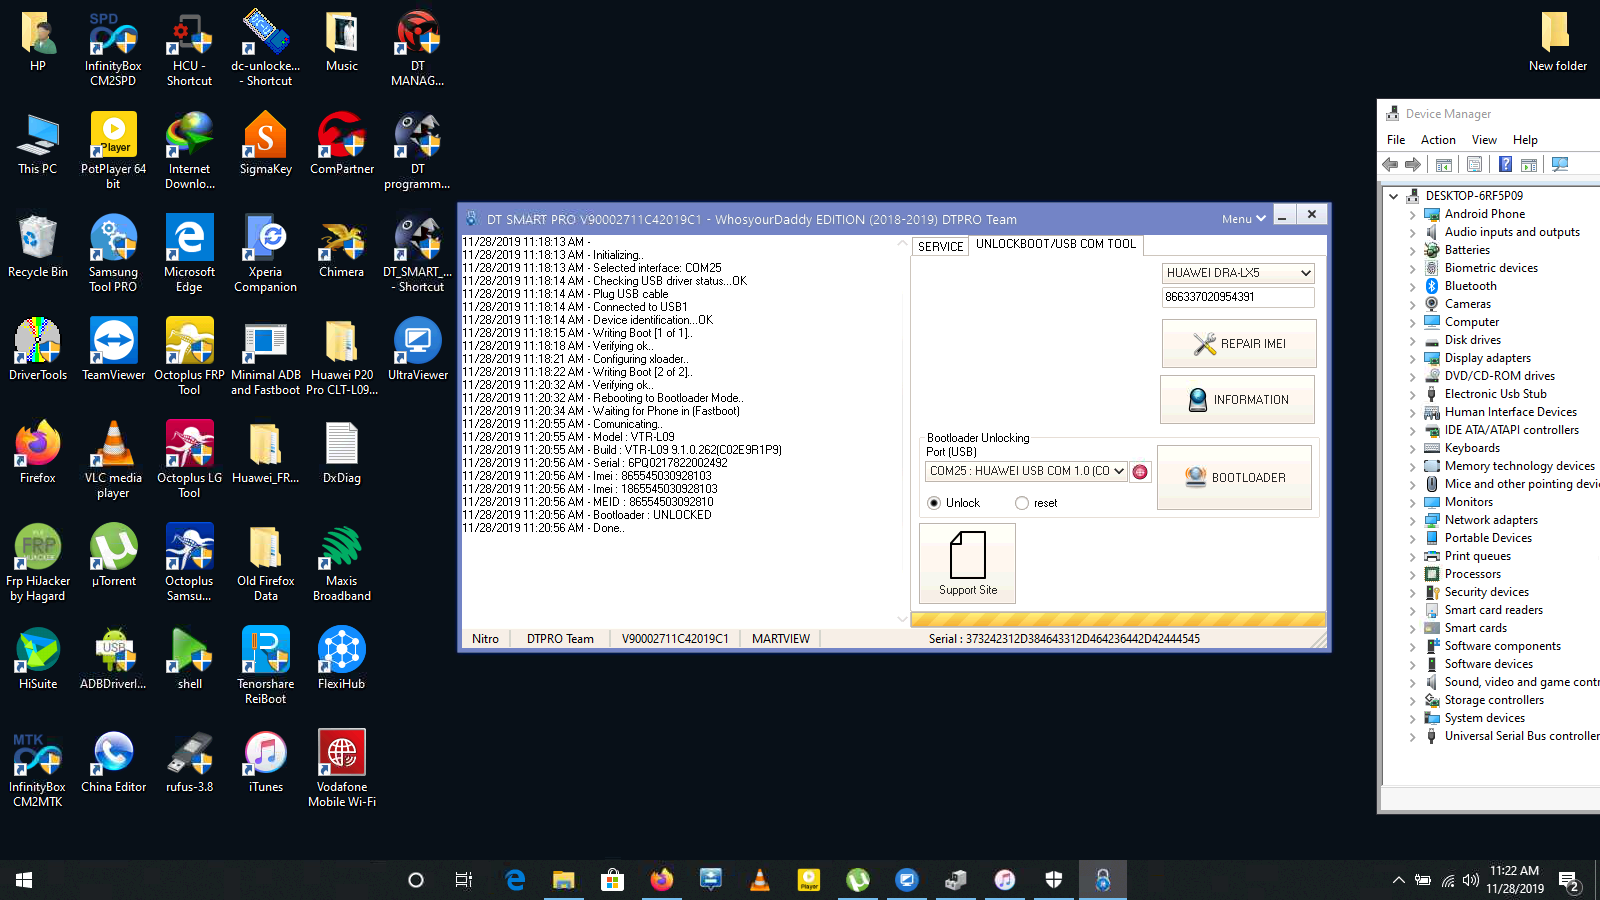The height and width of the screenshot is (900, 1600).
Task: Open the rufus-3.8 desktop icon
Action: pos(189,762)
